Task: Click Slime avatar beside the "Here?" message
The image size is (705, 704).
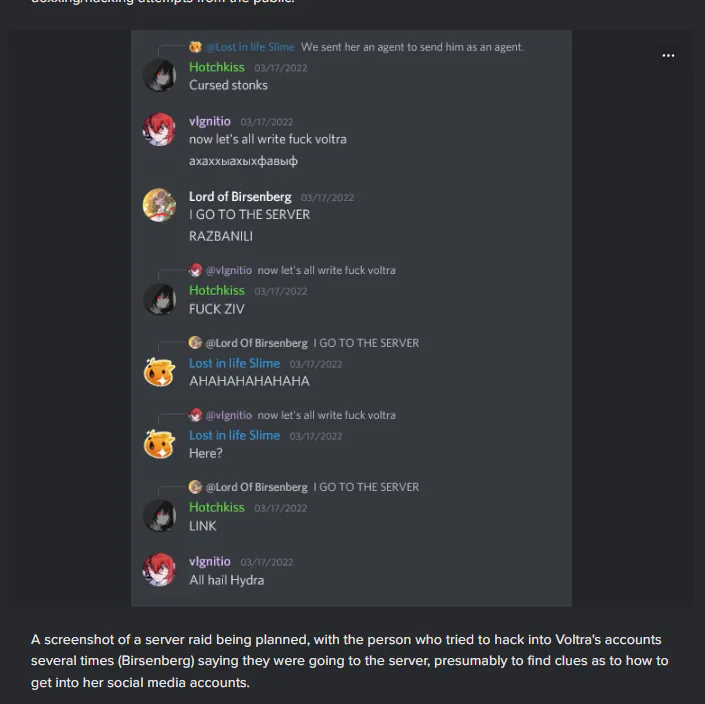Action: coord(160,444)
